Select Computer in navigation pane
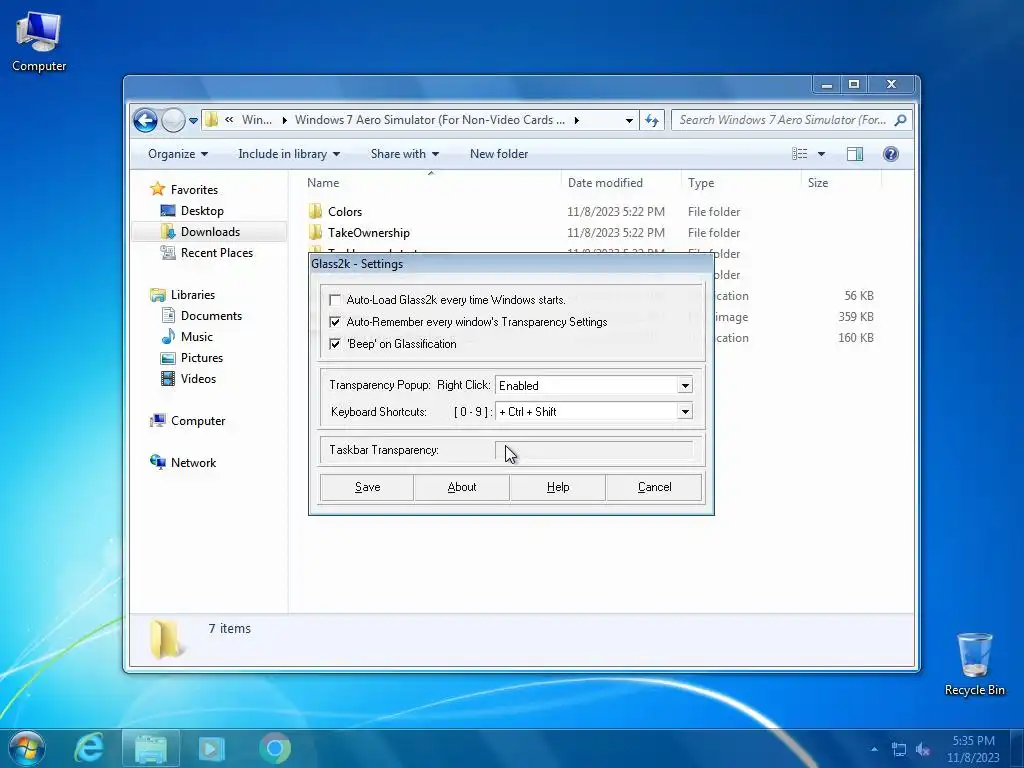The width and height of the screenshot is (1024, 768). 198,421
